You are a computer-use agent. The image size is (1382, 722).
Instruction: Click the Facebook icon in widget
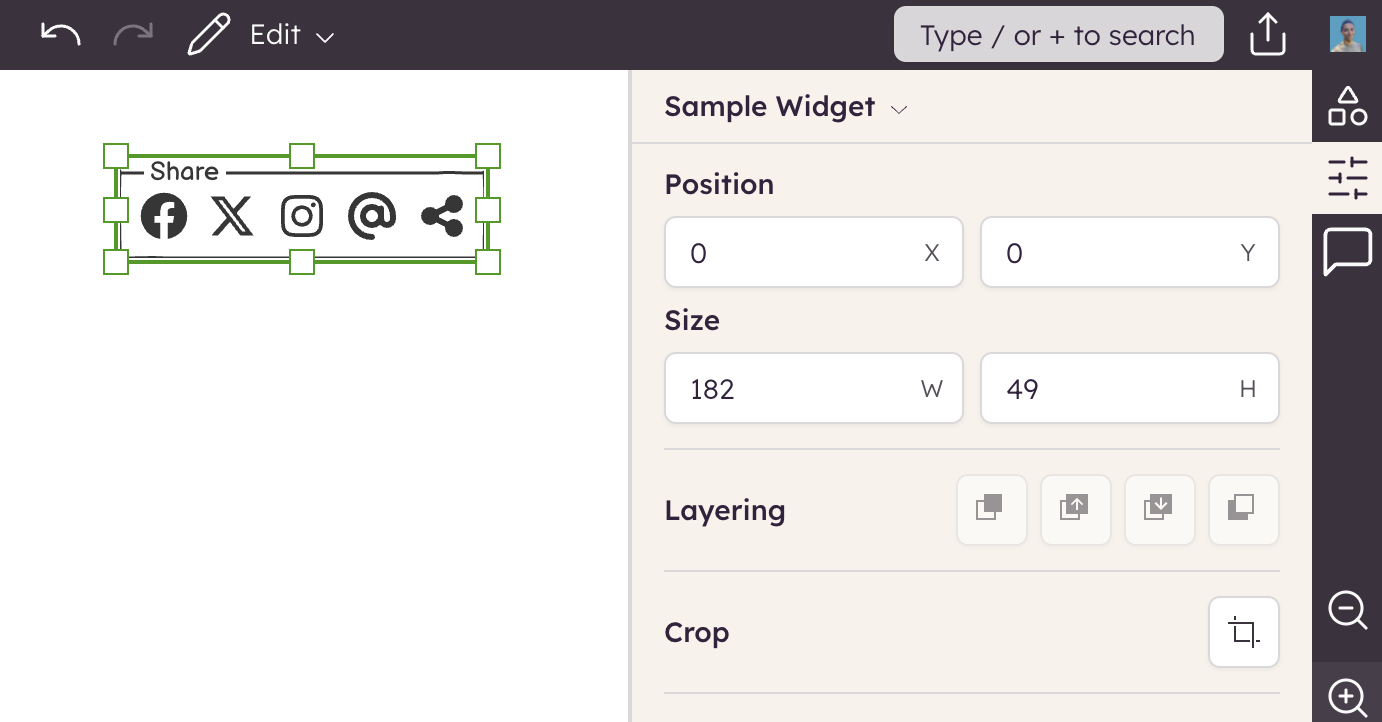(x=164, y=216)
